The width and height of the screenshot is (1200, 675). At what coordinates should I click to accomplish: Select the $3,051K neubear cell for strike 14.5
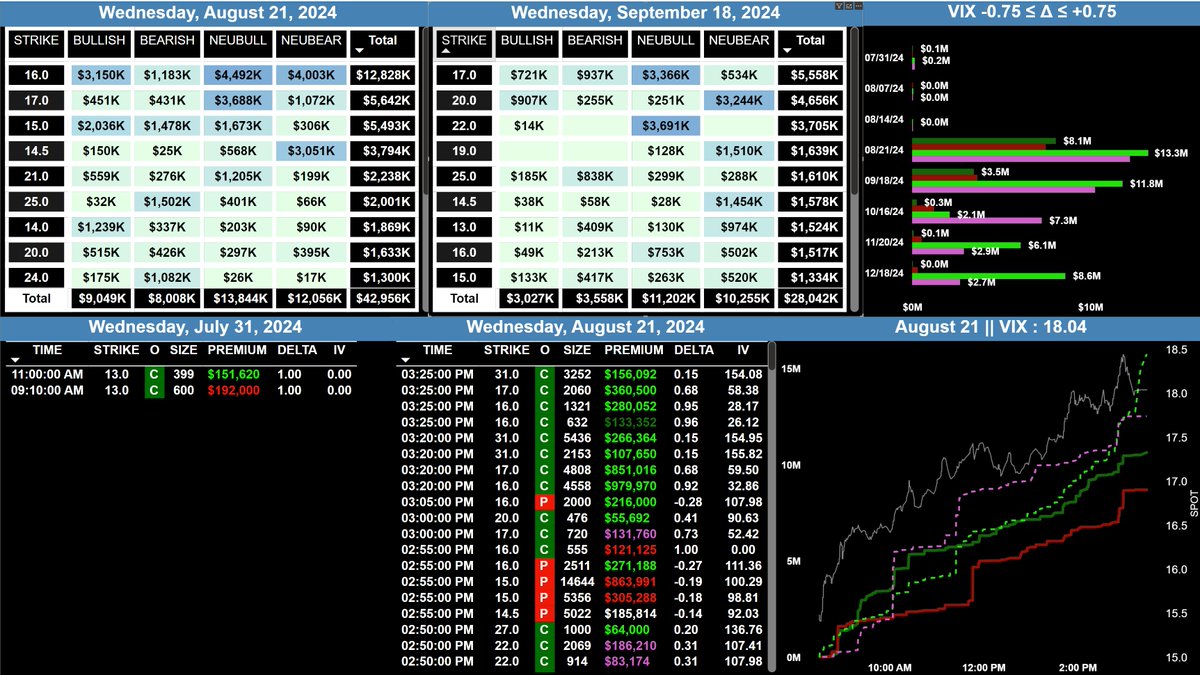tap(310, 151)
